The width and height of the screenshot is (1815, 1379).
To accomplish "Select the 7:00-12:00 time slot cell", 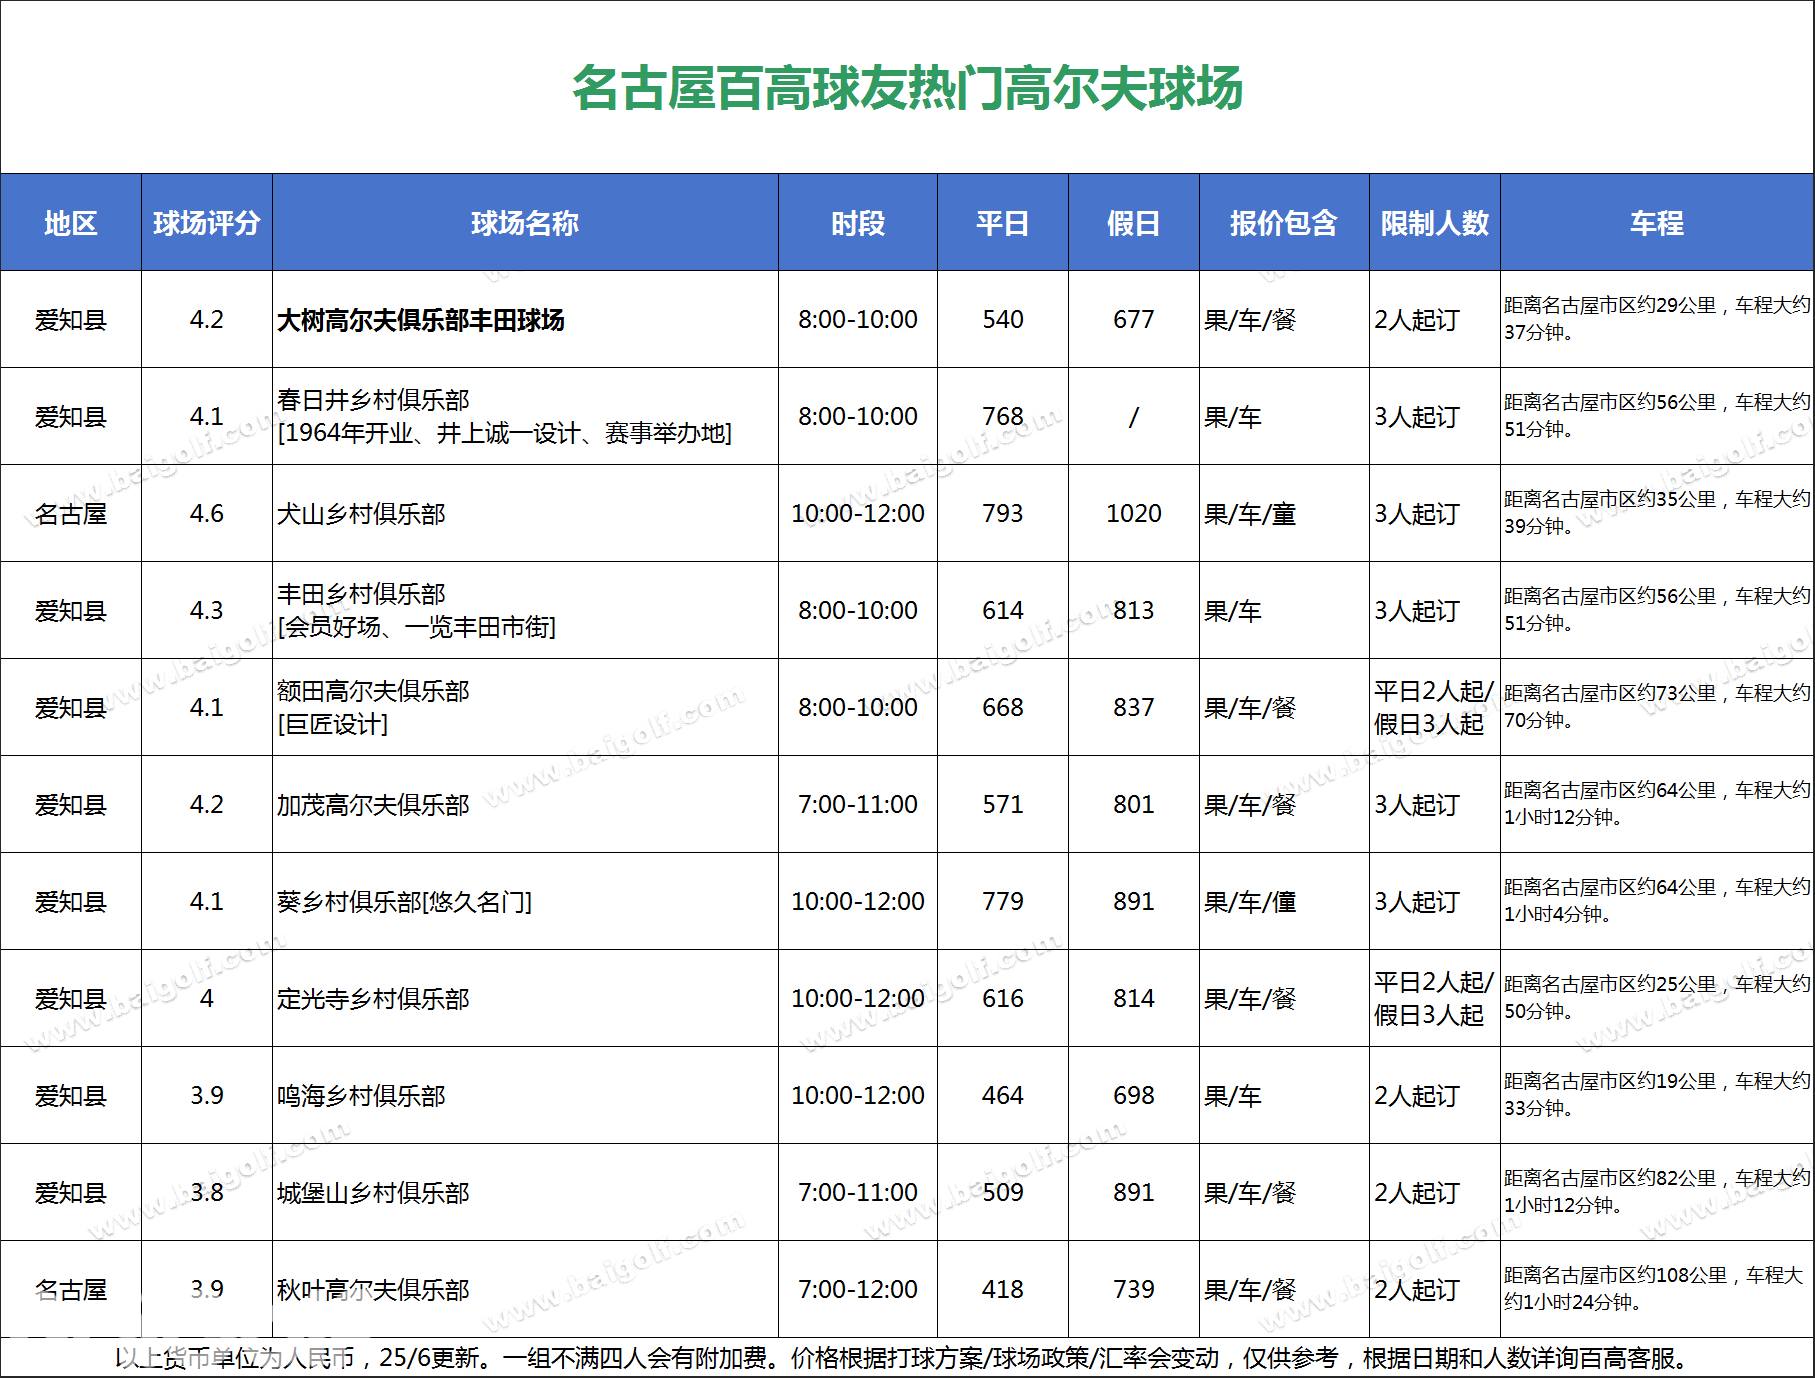I will 857,1290.
